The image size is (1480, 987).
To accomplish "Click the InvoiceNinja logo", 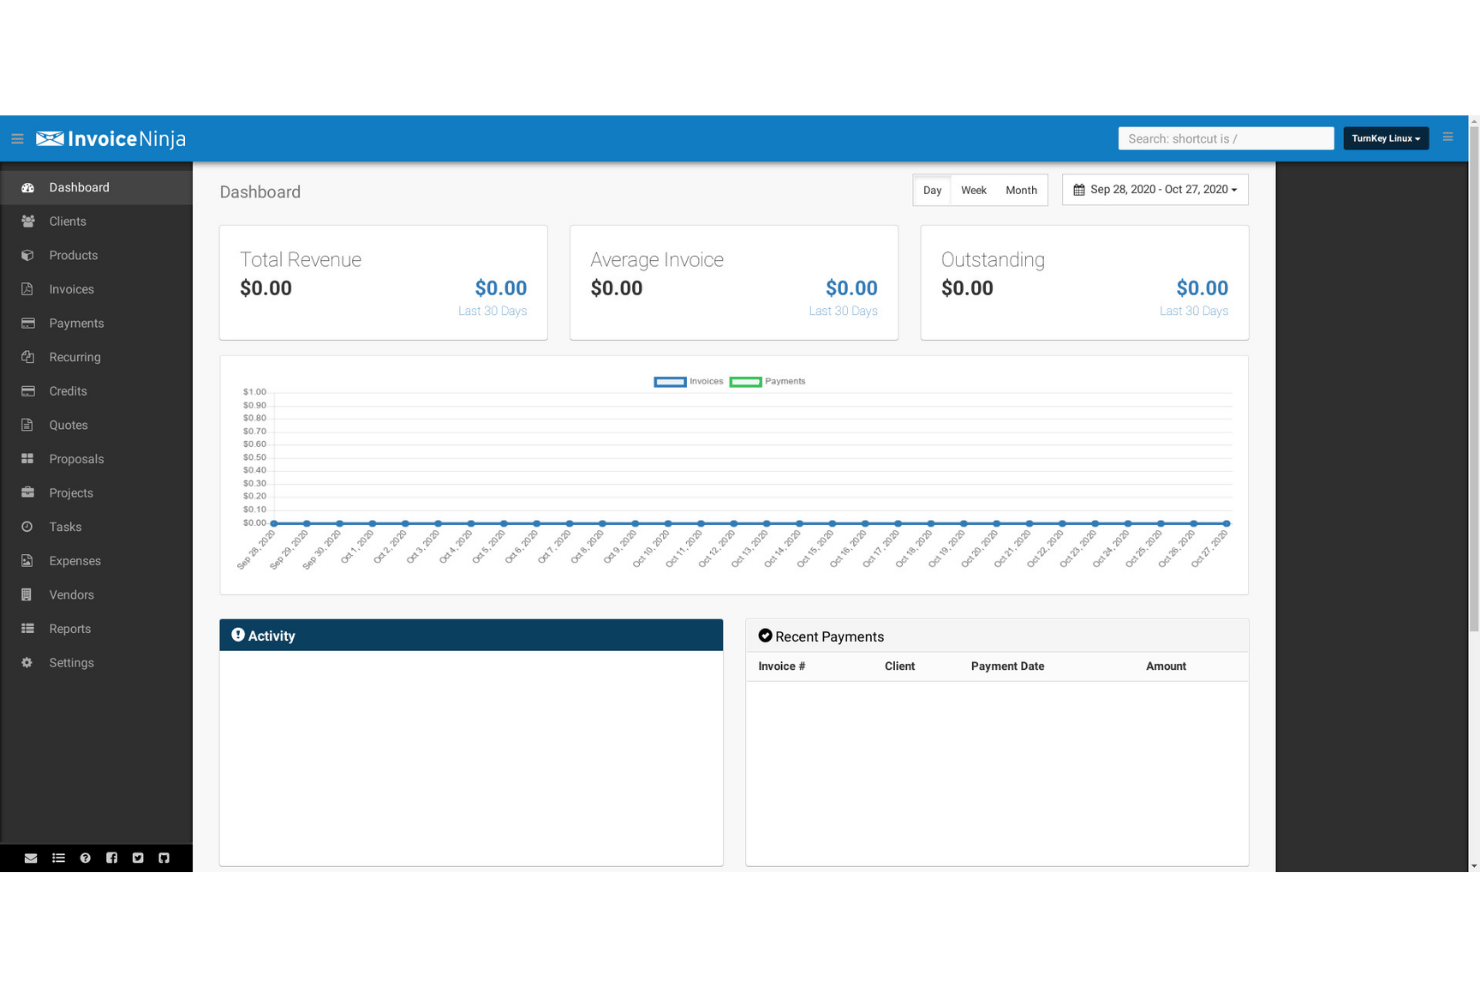I will tap(111, 139).
